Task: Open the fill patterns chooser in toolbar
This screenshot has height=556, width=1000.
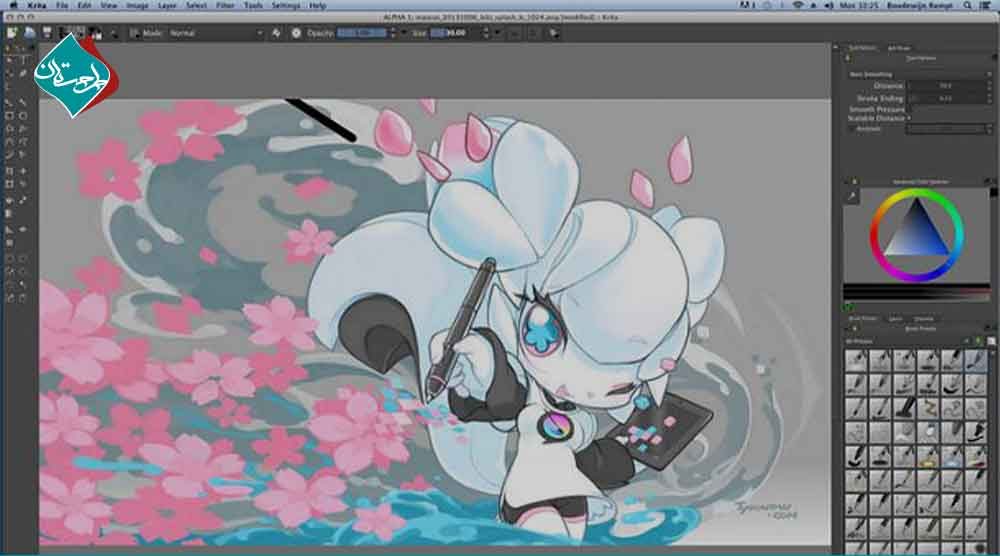Action: 80,33
